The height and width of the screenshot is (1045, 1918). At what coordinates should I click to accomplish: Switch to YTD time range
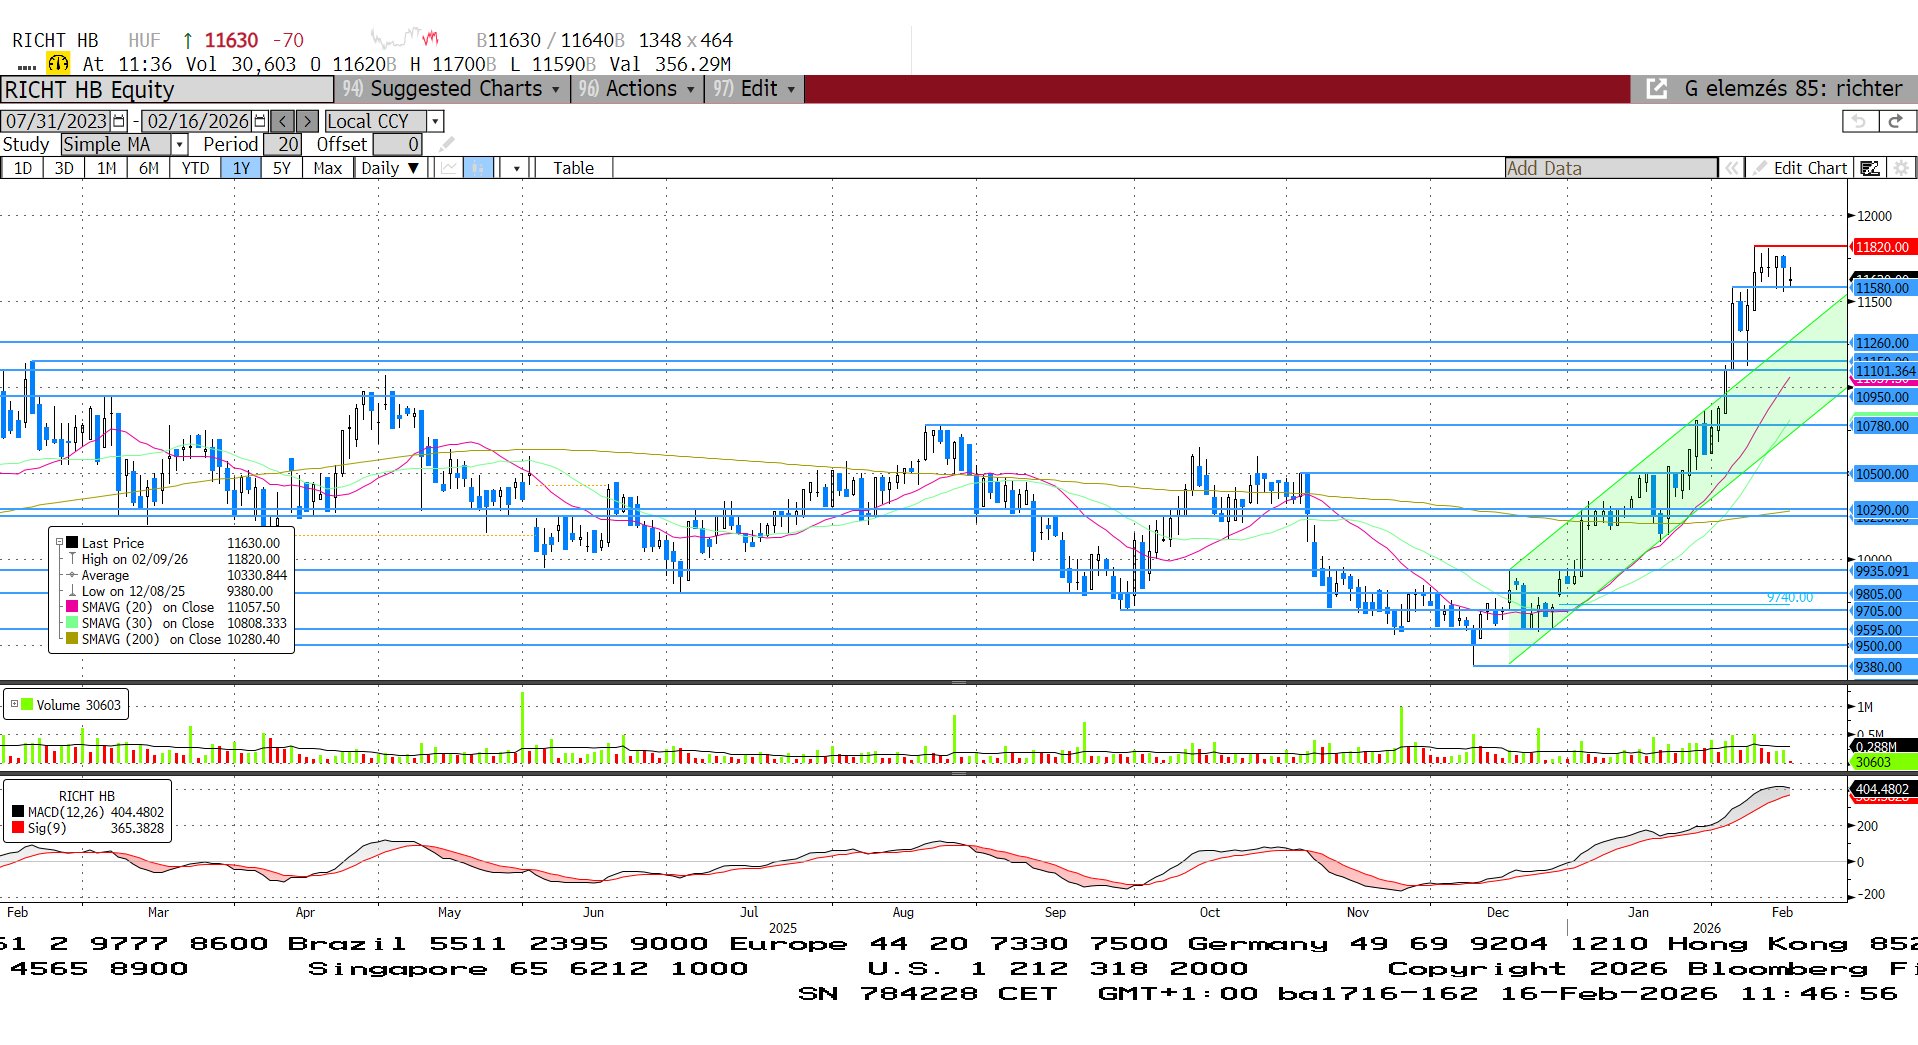click(195, 168)
